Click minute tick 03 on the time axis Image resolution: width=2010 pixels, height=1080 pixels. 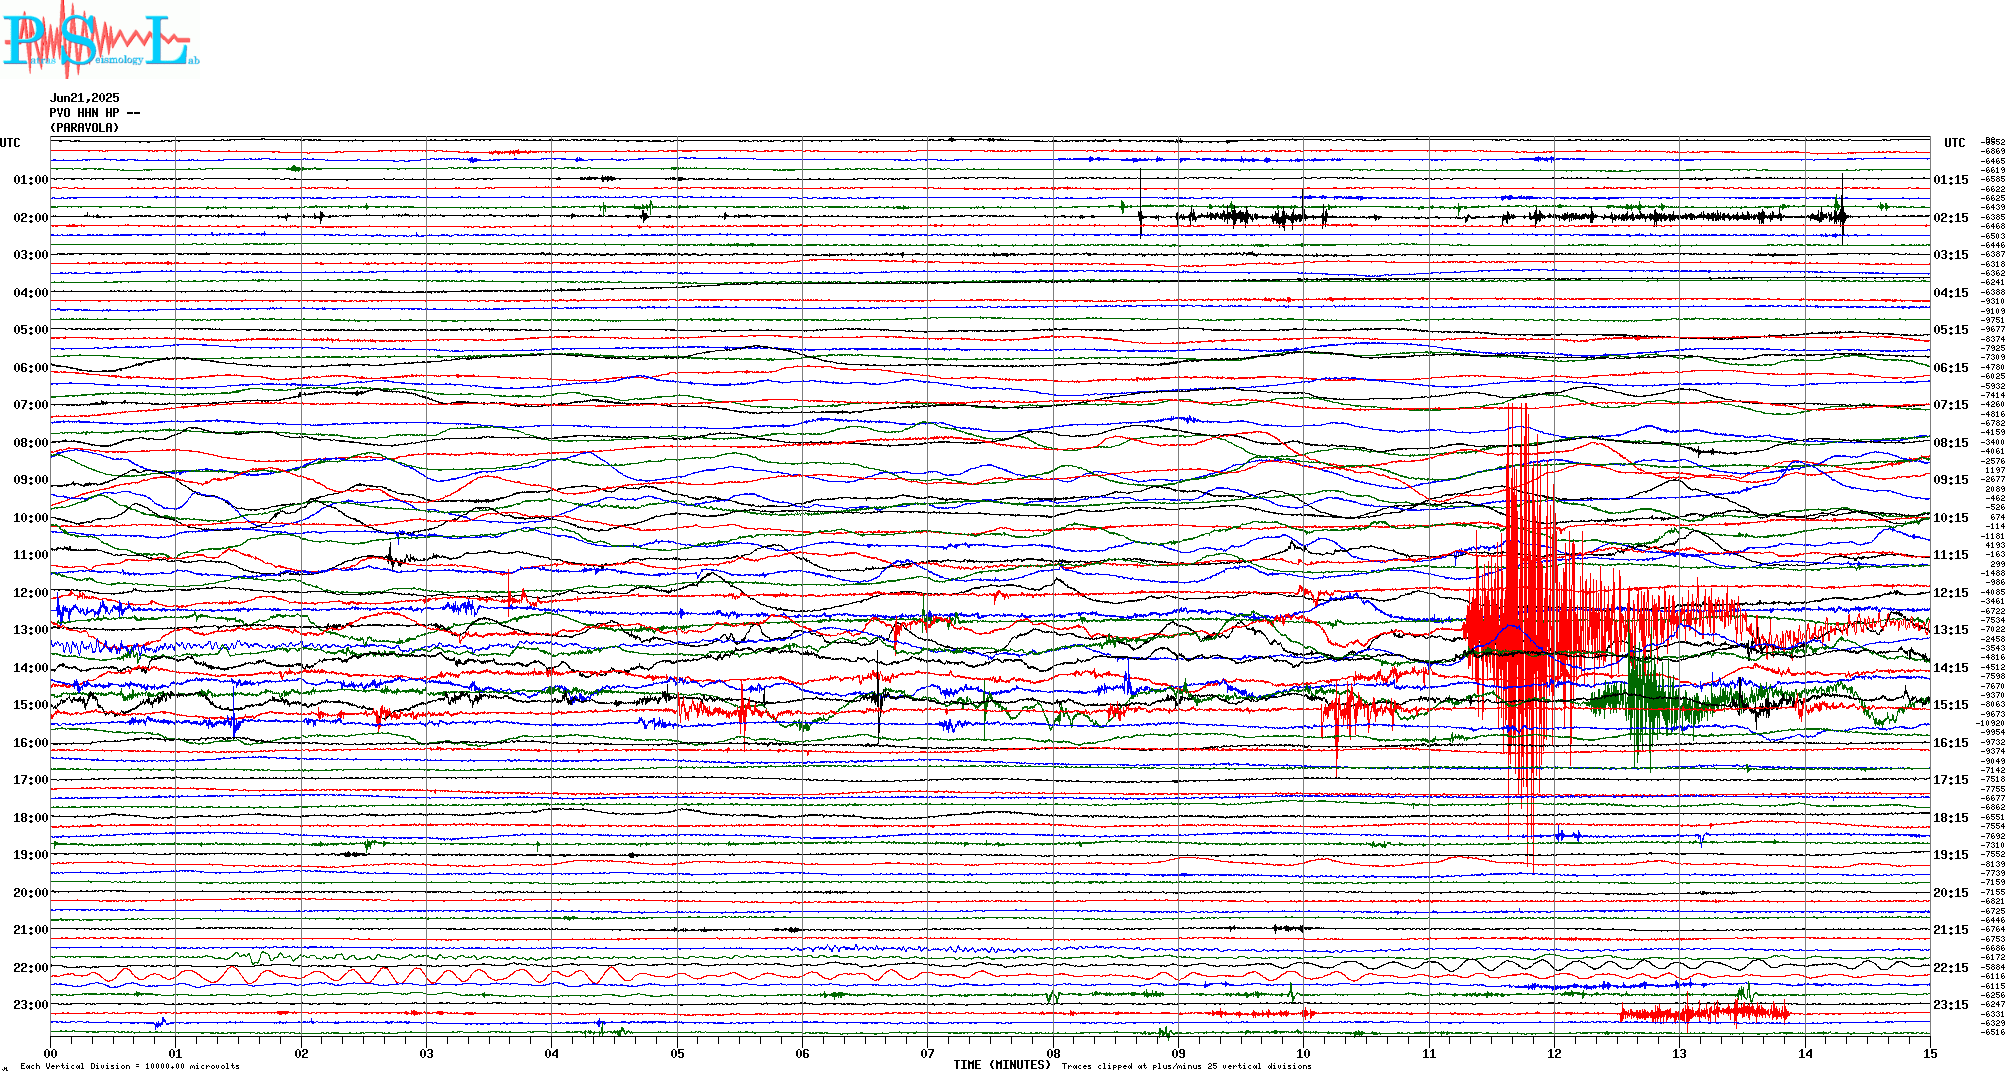click(427, 1053)
